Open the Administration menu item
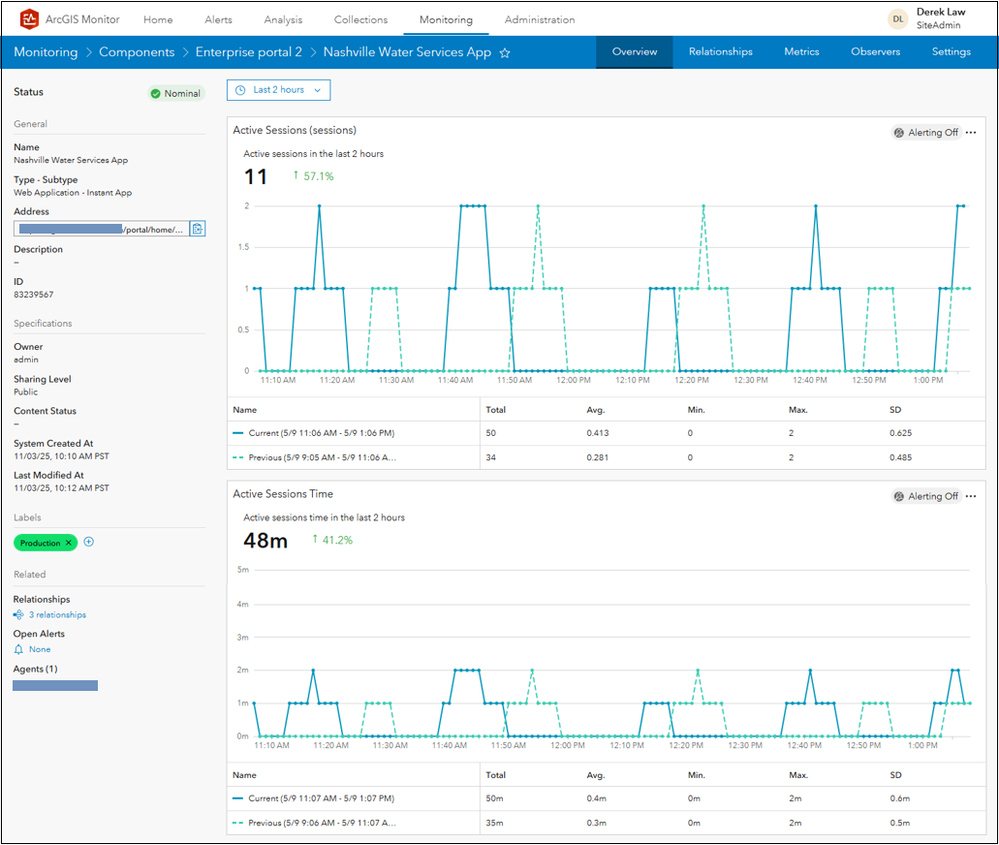Image resolution: width=999 pixels, height=845 pixels. click(x=540, y=20)
